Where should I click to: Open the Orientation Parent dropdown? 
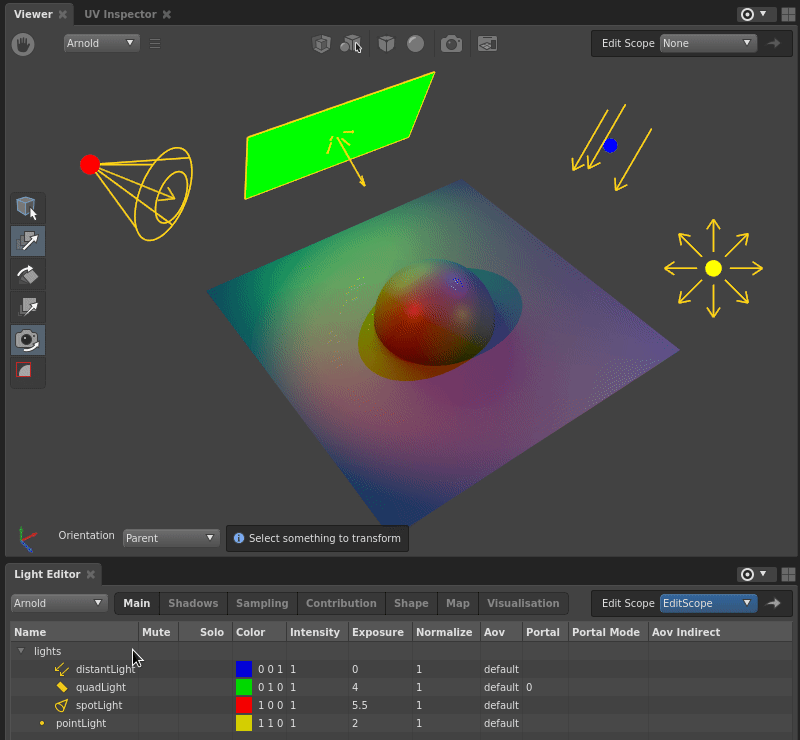(x=170, y=538)
